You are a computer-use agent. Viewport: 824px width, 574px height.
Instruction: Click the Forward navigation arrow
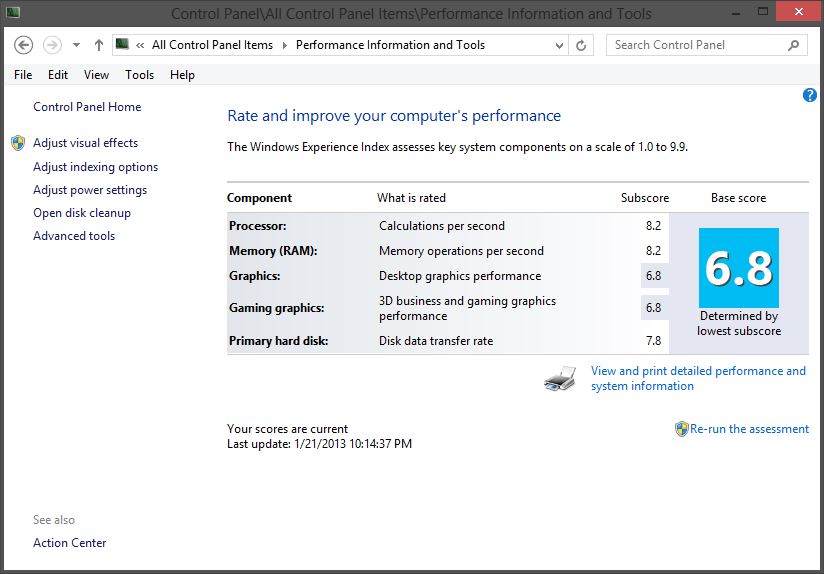[52, 45]
